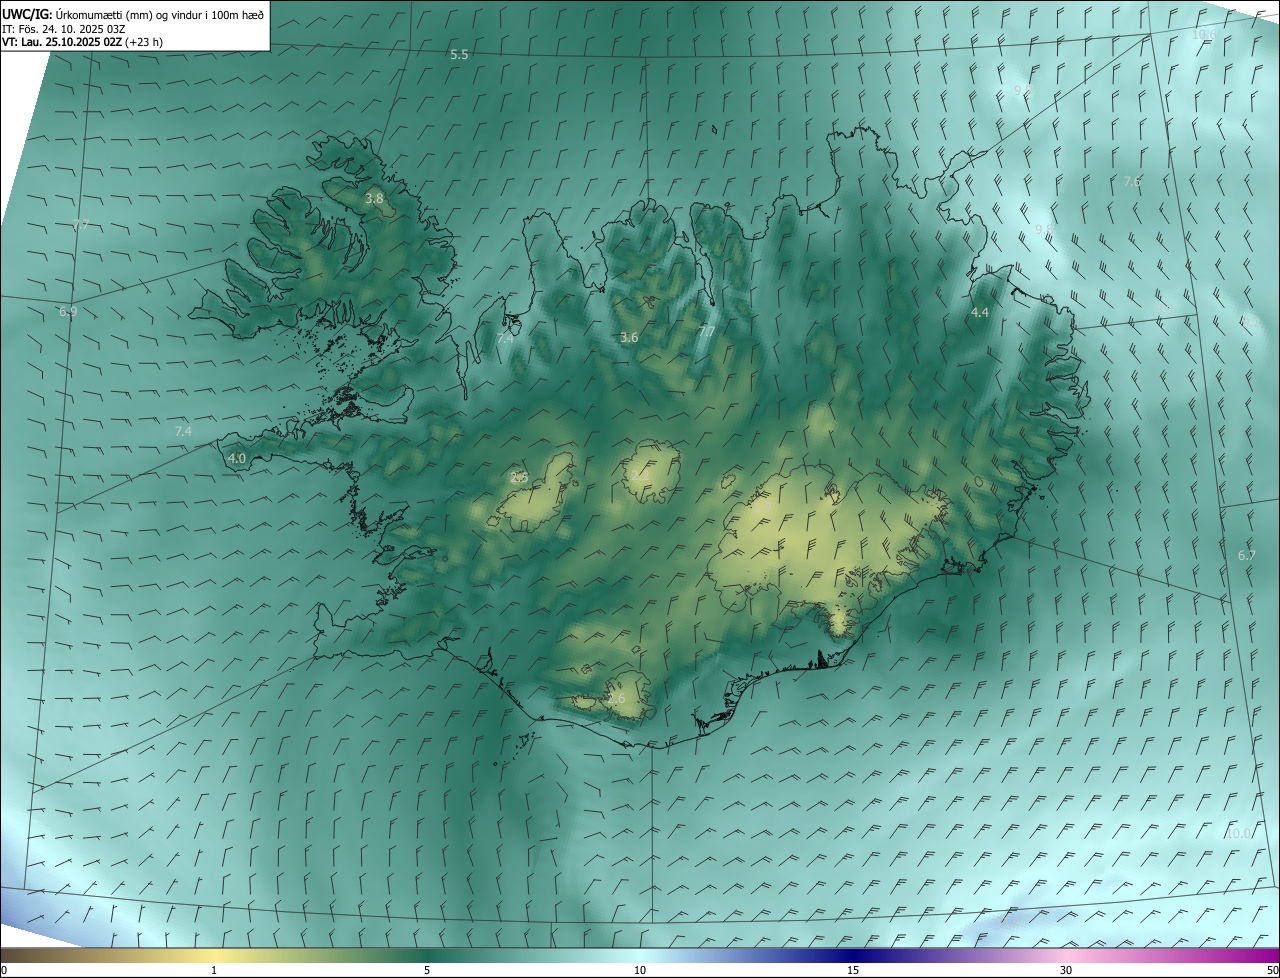Click the 6.7 value label on map
Screen dimensions: 1280x978
(1247, 555)
